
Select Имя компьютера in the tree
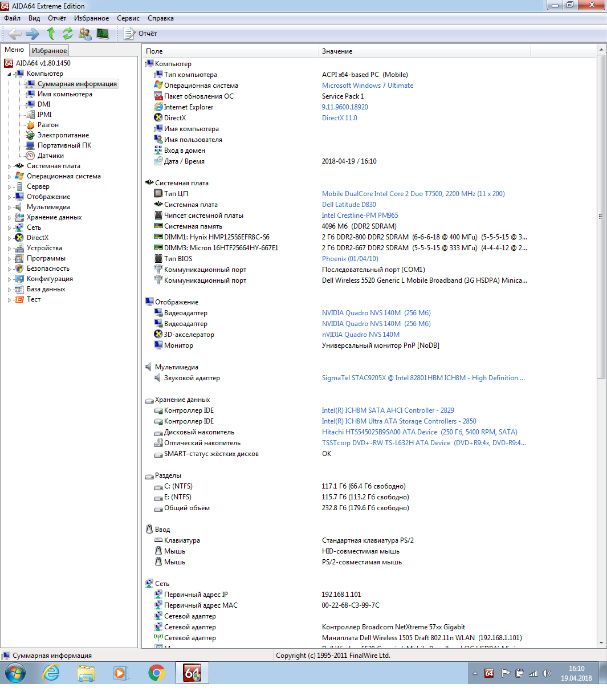point(65,94)
